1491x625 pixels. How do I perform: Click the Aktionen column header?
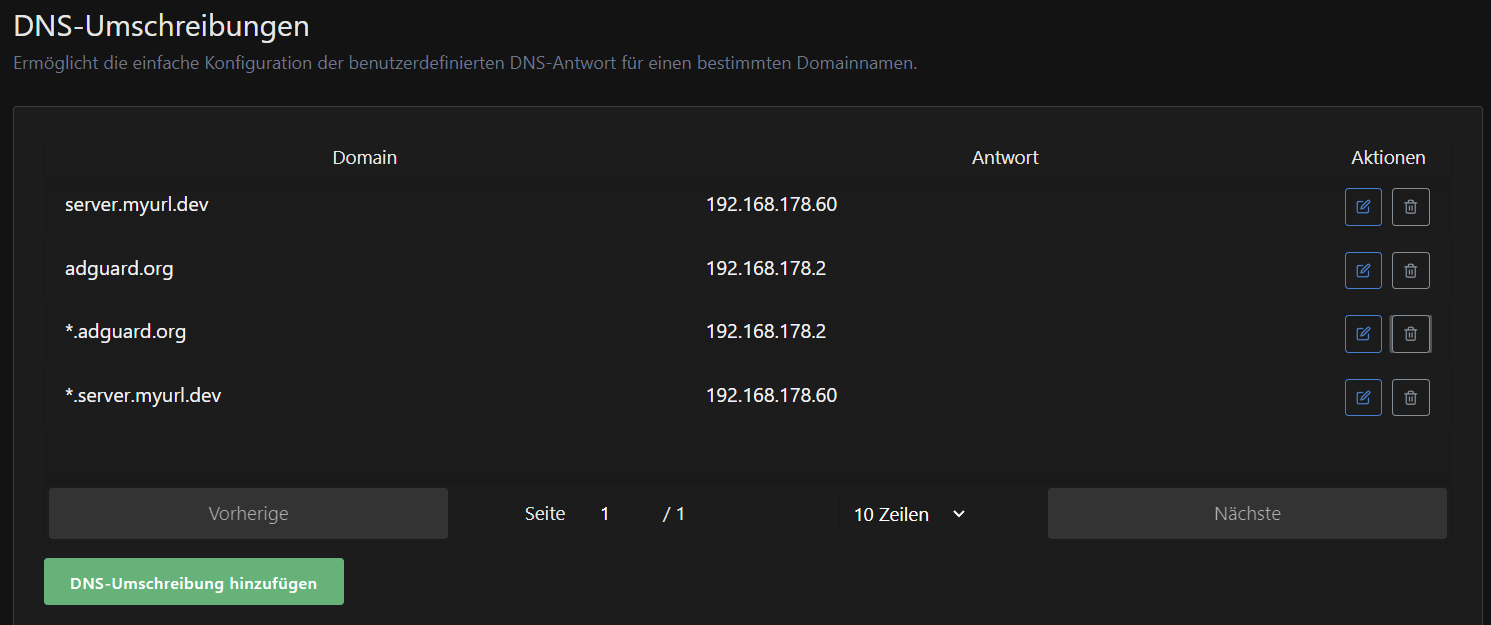pos(1387,158)
